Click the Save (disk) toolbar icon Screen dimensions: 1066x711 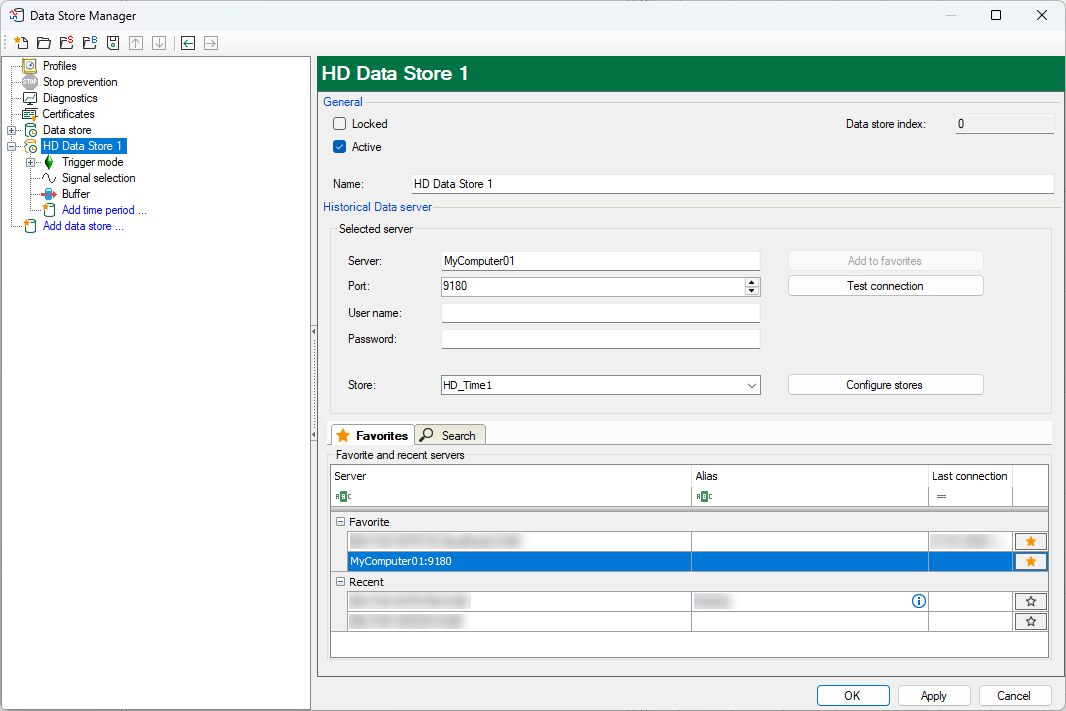112,43
